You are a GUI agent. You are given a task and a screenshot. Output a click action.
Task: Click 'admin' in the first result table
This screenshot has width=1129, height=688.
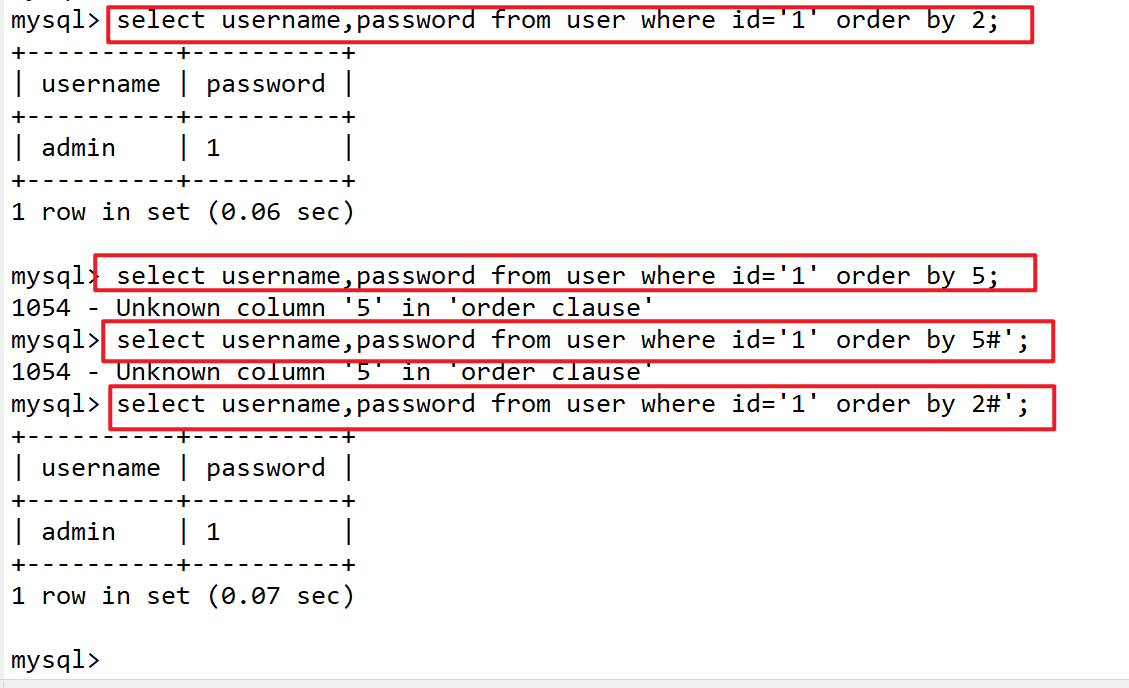point(78,148)
